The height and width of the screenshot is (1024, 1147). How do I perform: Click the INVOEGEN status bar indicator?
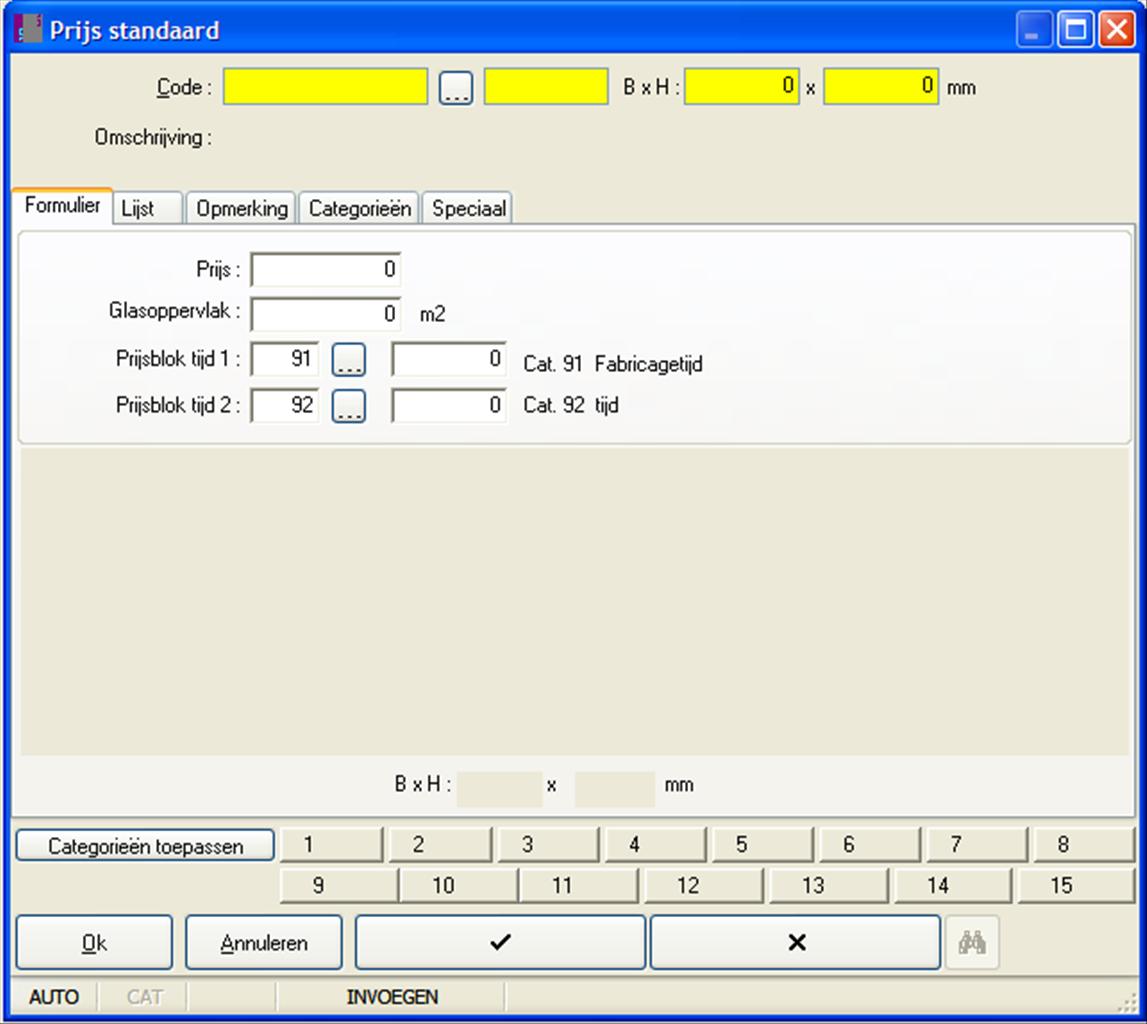pyautogui.click(x=392, y=997)
